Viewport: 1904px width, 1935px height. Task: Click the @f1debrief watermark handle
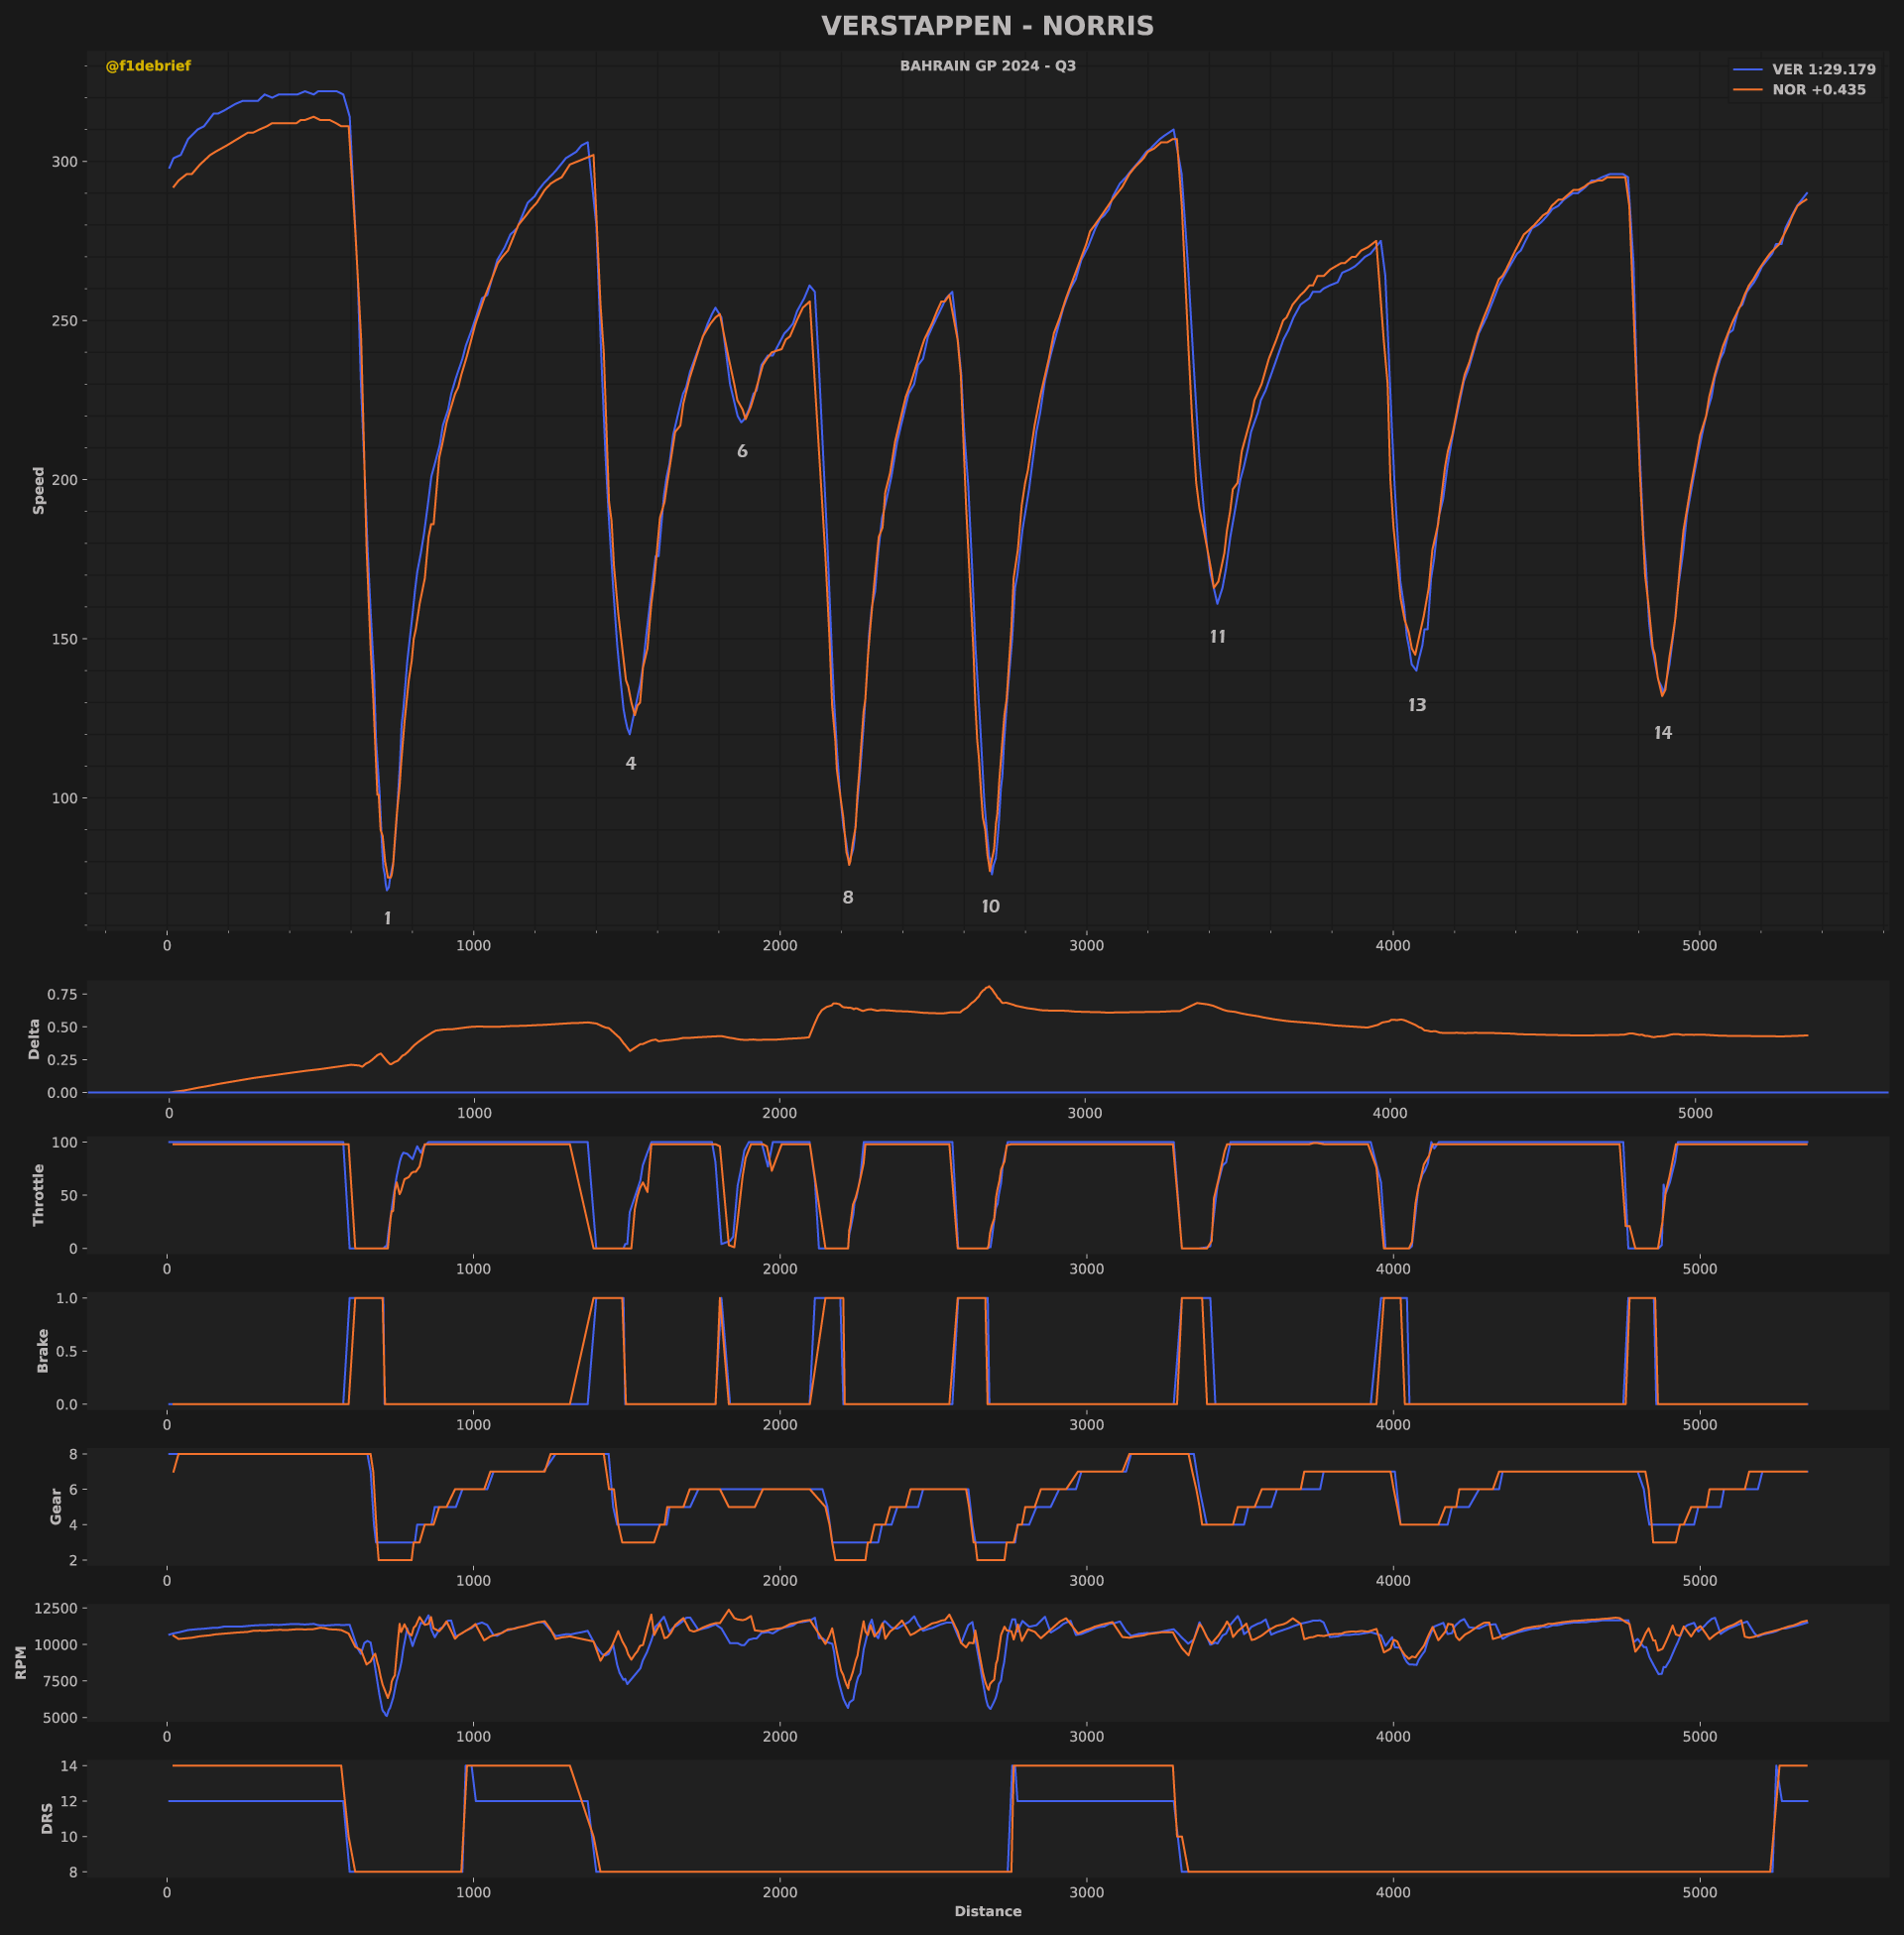pos(148,66)
